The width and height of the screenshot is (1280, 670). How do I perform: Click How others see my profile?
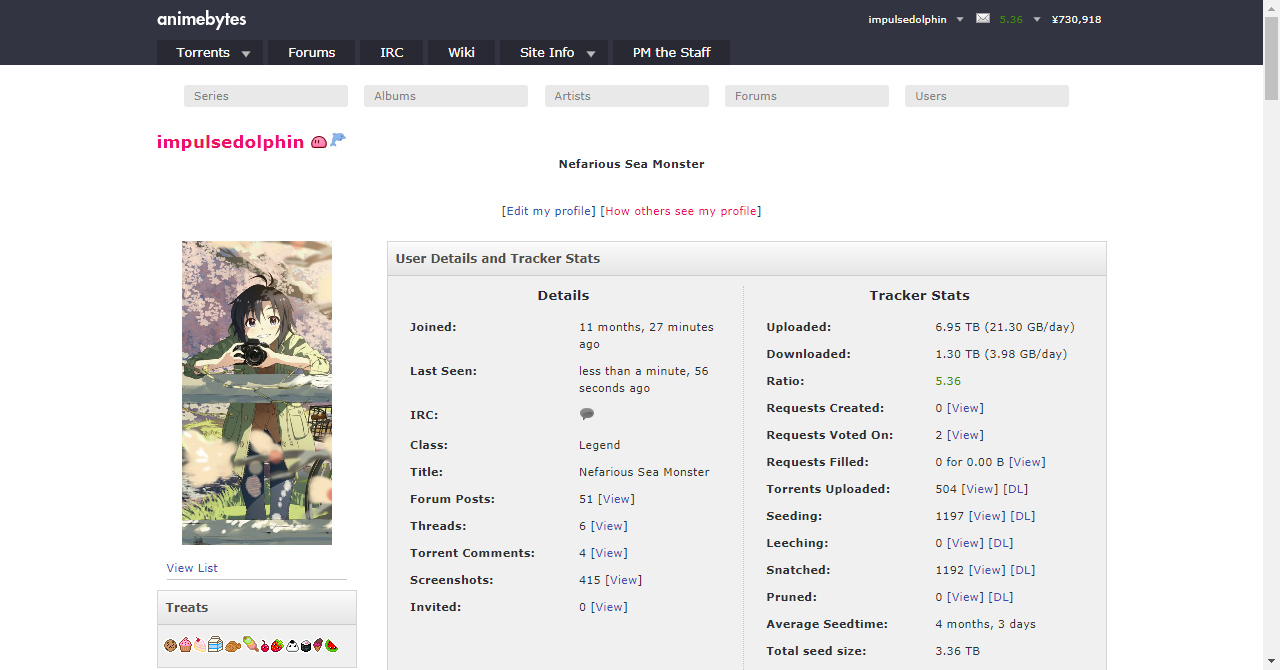681,211
